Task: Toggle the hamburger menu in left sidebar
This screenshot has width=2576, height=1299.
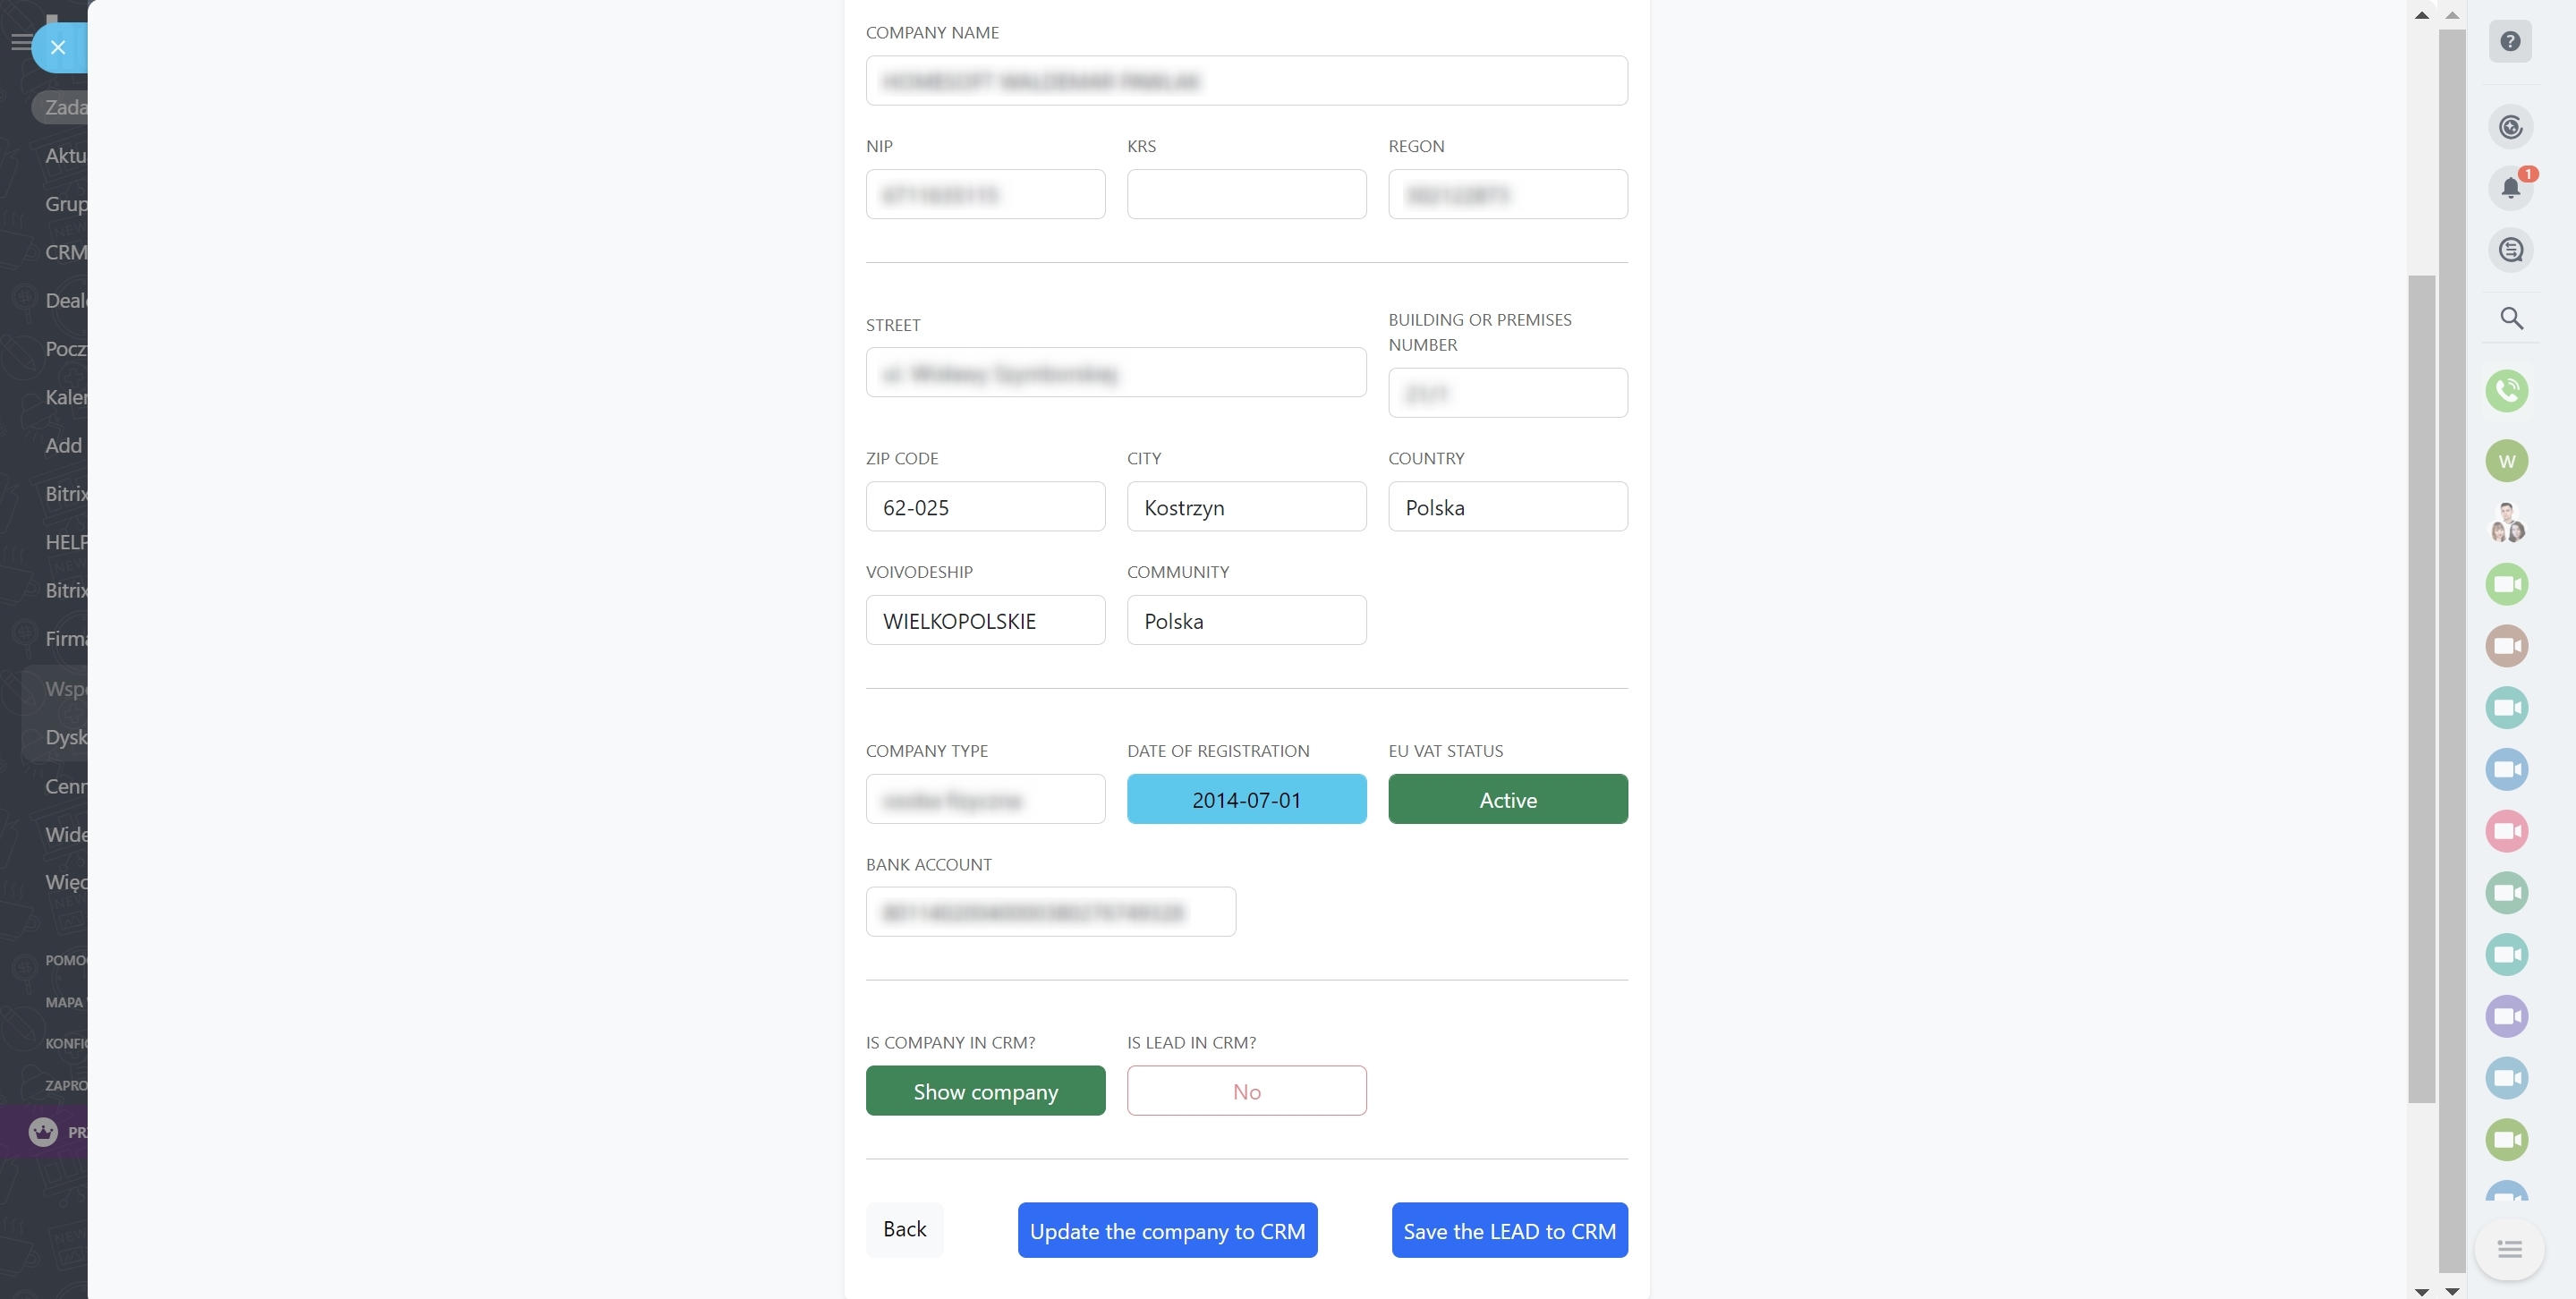Action: 20,42
